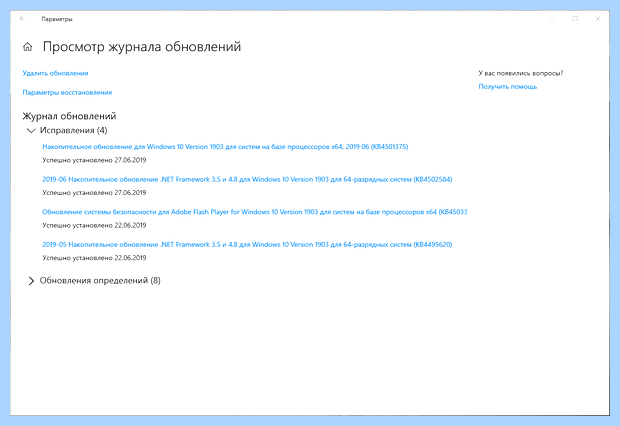Go to Settings home via house icon
620x426 pixels.
click(27, 47)
